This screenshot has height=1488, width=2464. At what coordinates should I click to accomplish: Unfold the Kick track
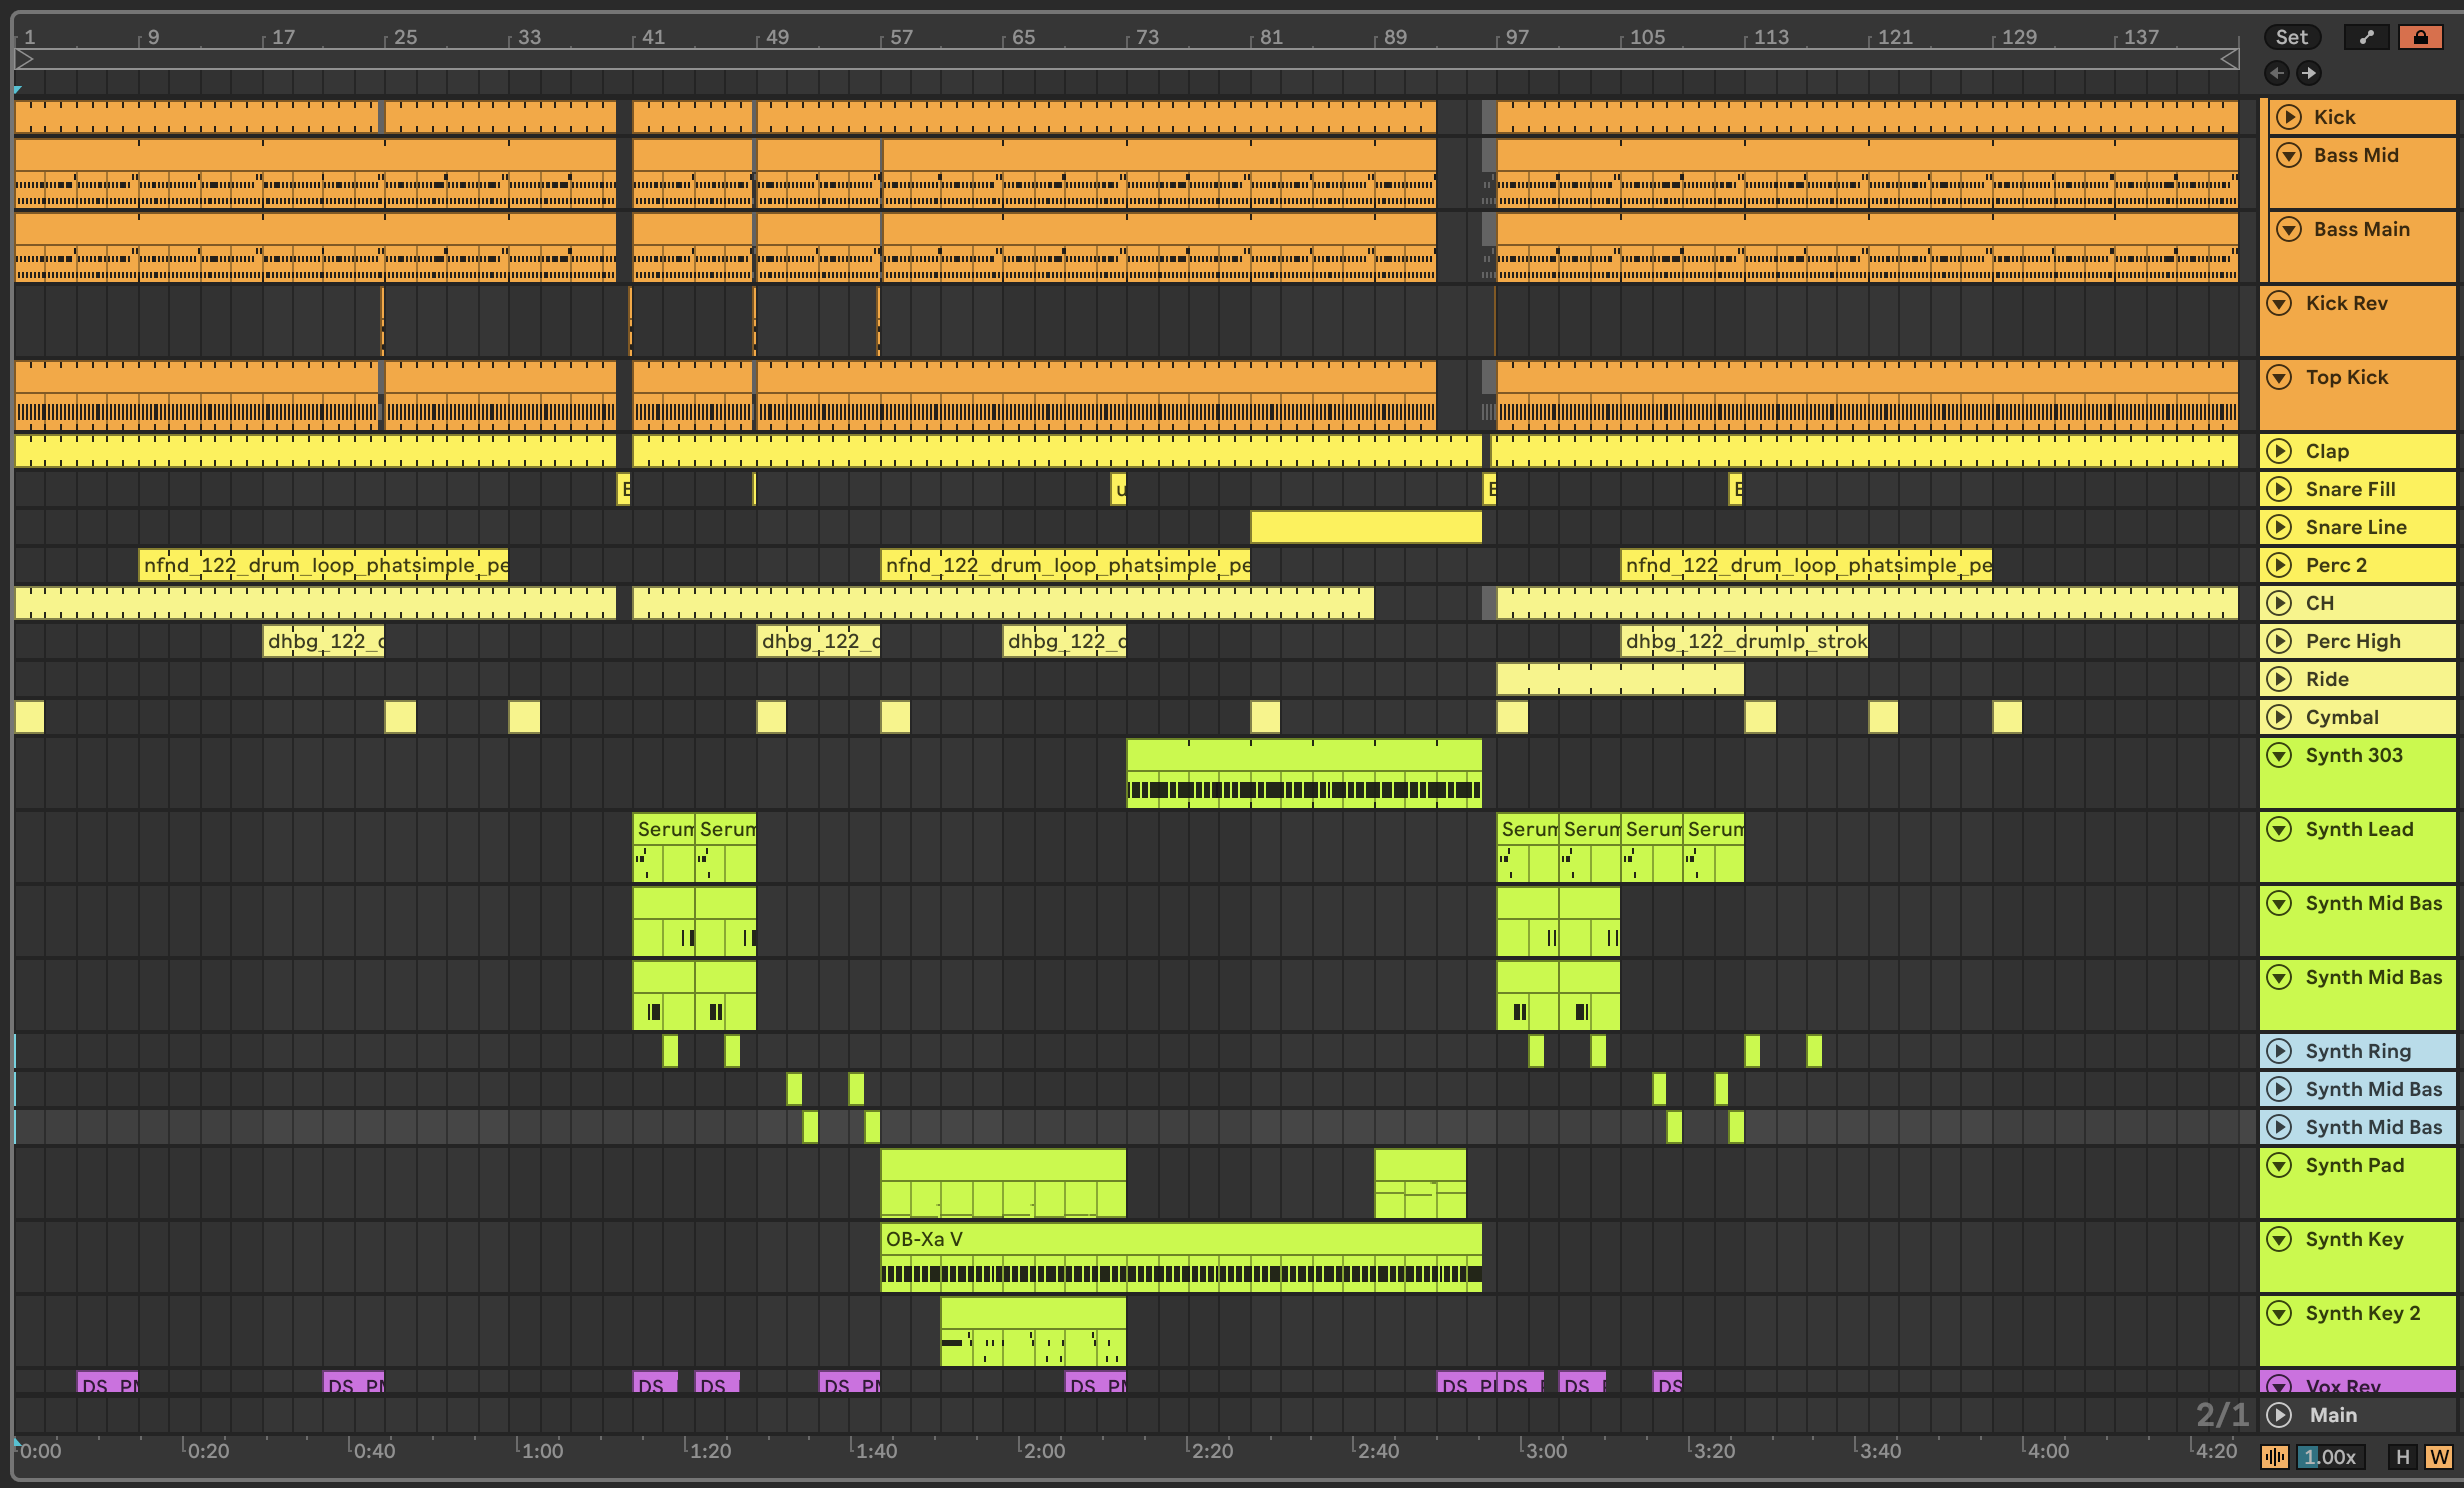click(x=2288, y=117)
